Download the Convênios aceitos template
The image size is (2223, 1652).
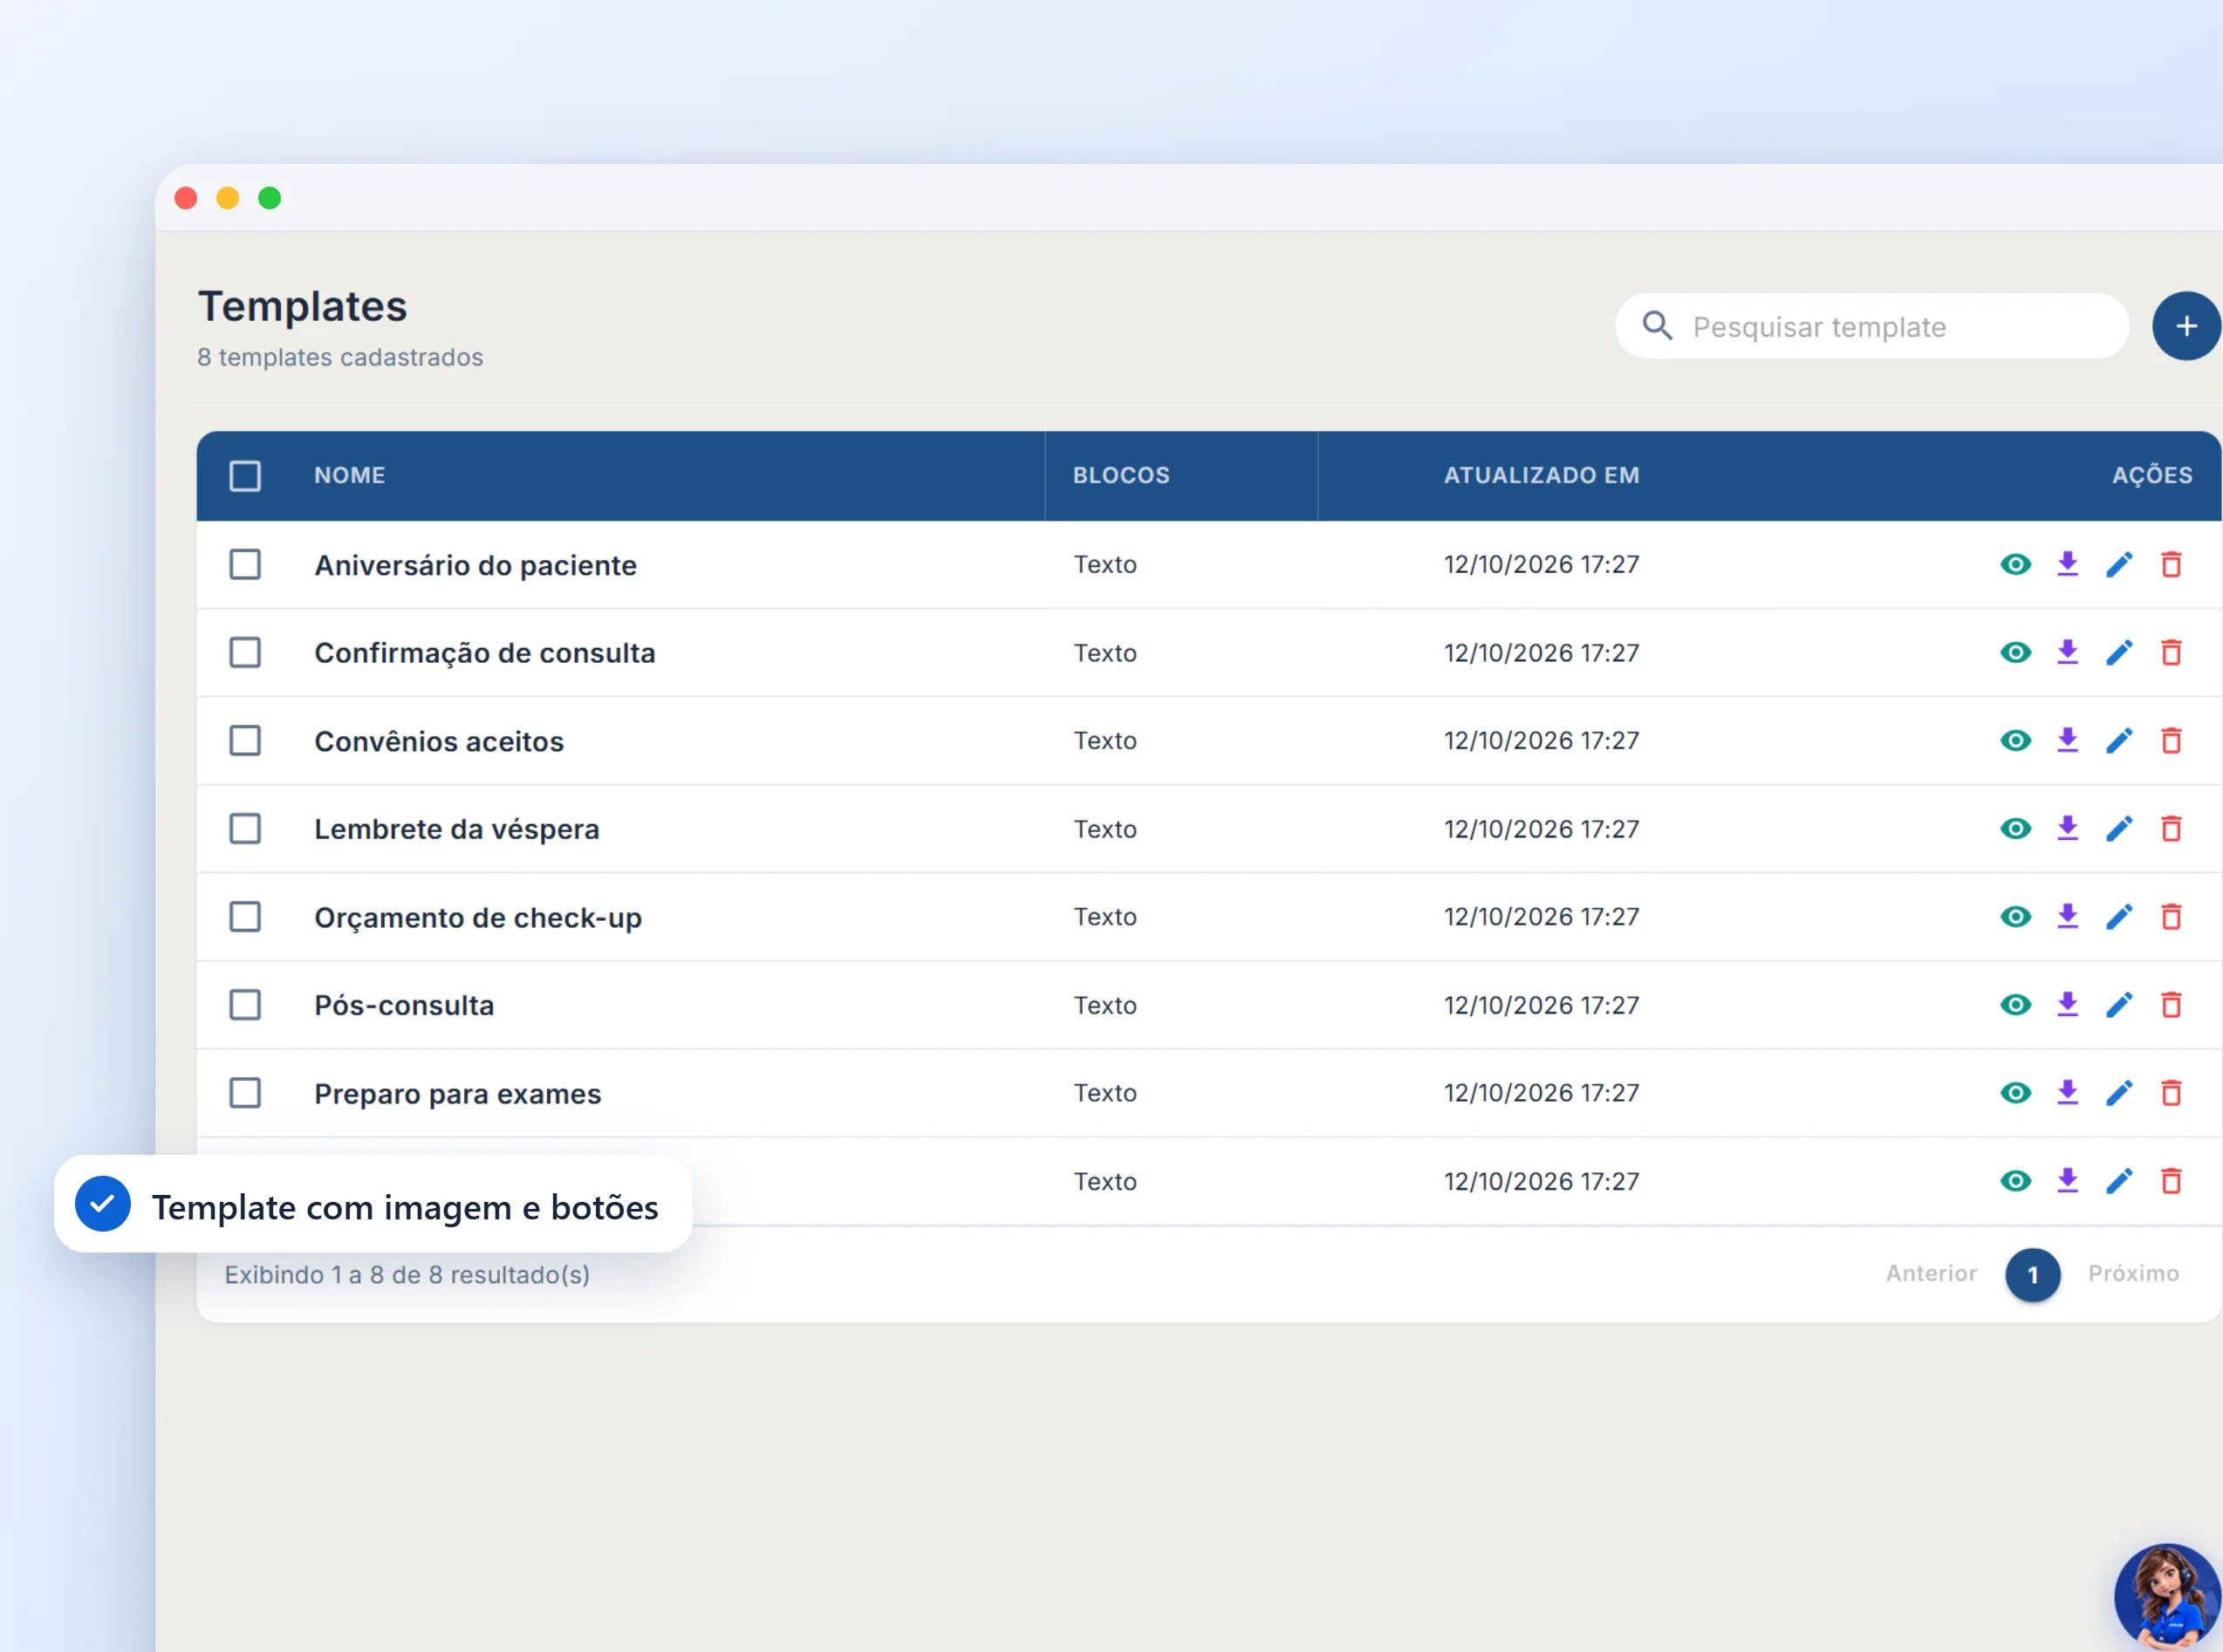click(2067, 740)
